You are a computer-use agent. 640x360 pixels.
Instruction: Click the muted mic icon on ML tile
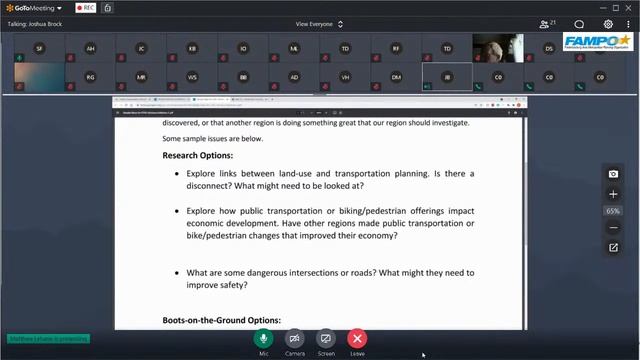[274, 58]
